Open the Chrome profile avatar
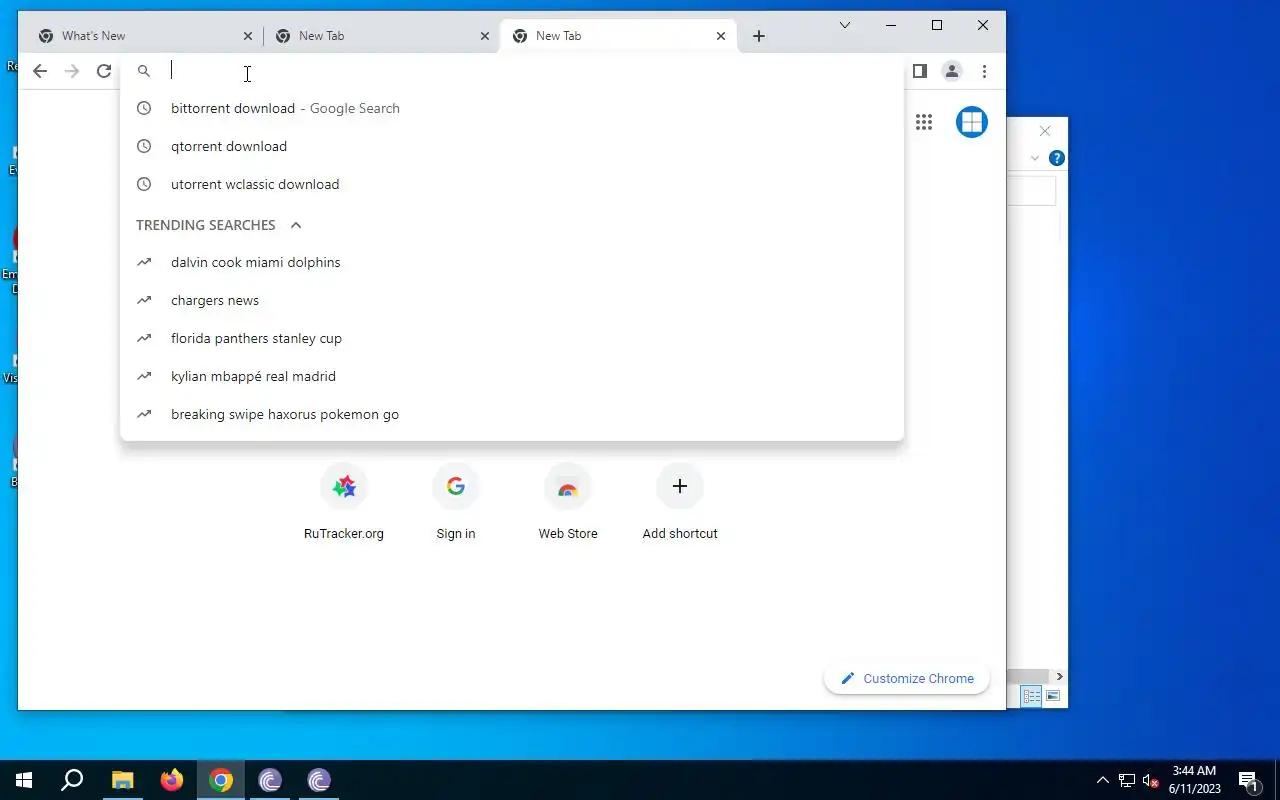The height and width of the screenshot is (800, 1280). coord(952,71)
